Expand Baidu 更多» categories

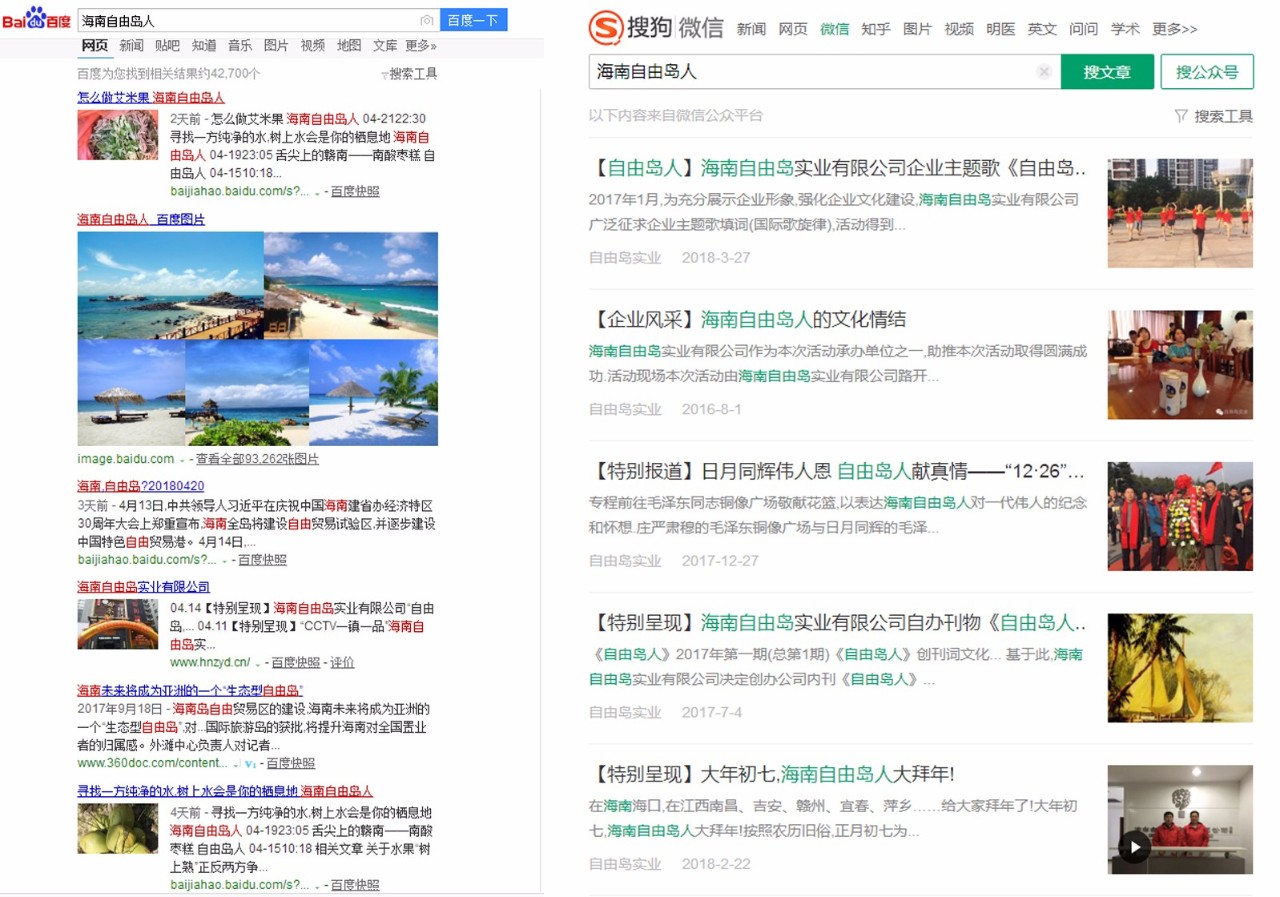420,46
